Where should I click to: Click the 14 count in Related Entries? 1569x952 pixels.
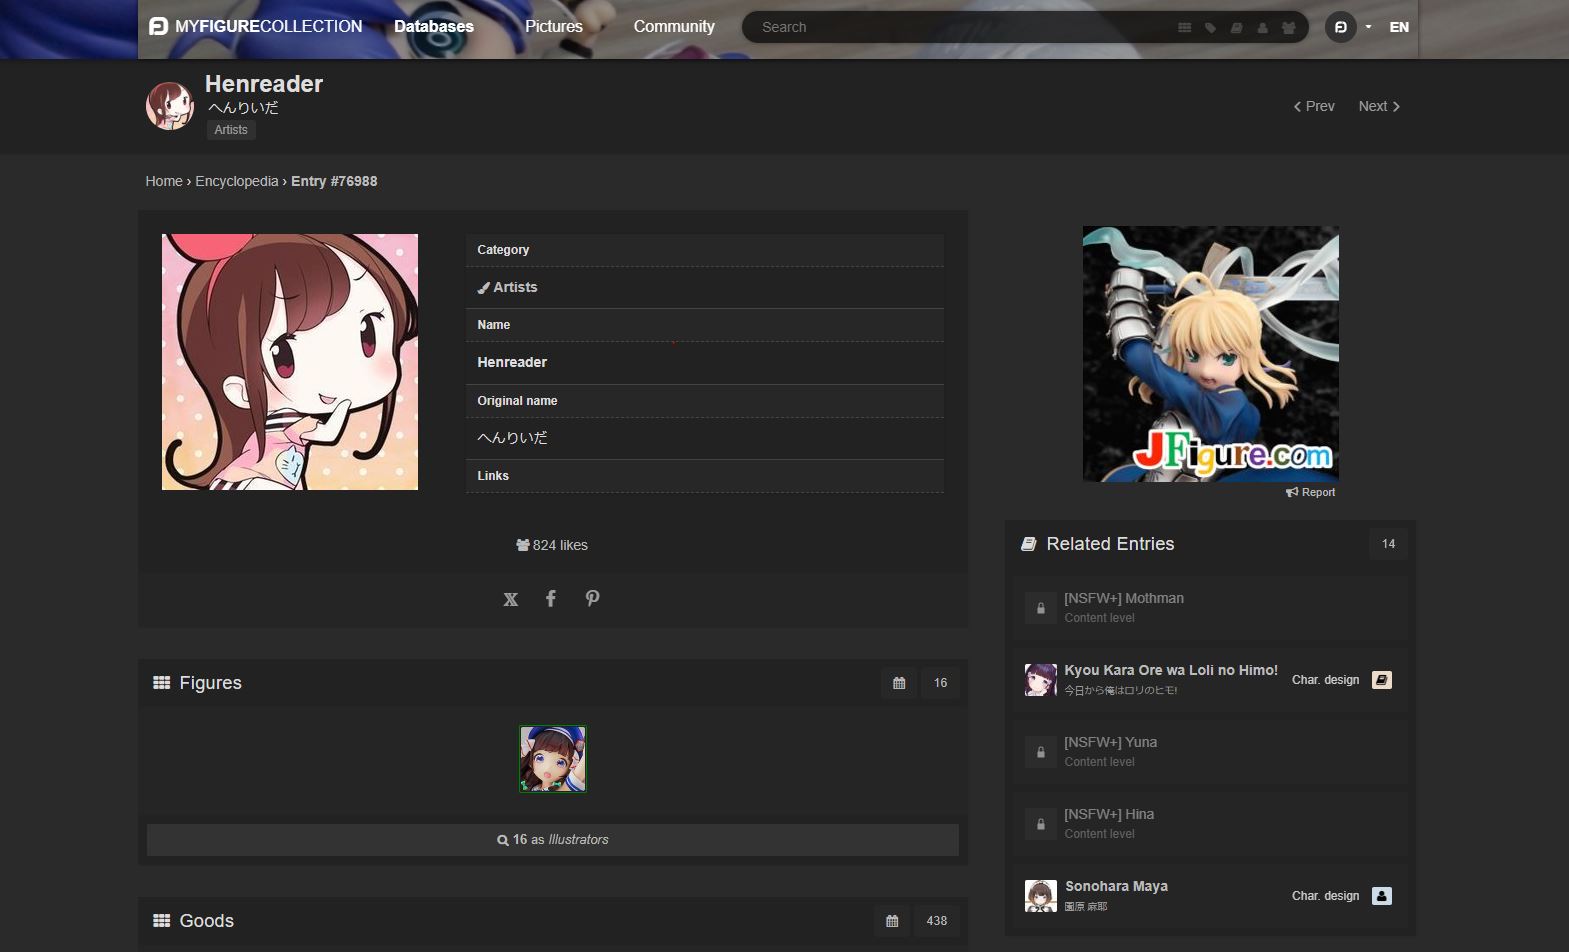tap(1388, 544)
